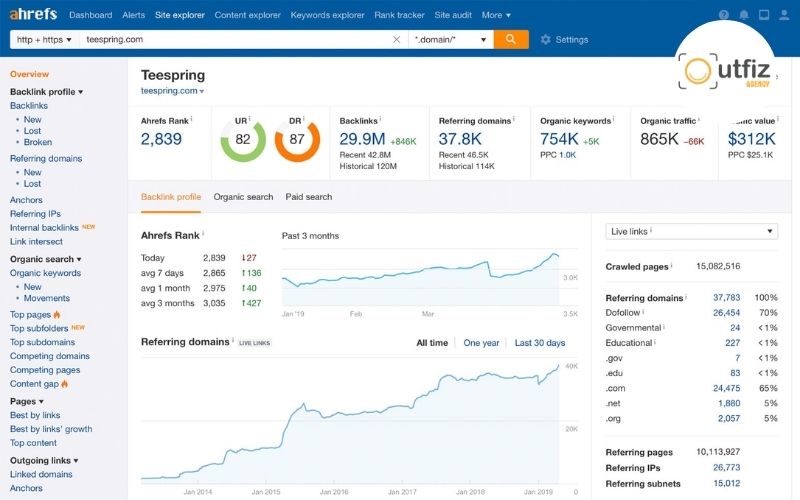Open Referring IPs in sidebar
Image resolution: width=800 pixels, height=500 pixels.
pos(35,214)
